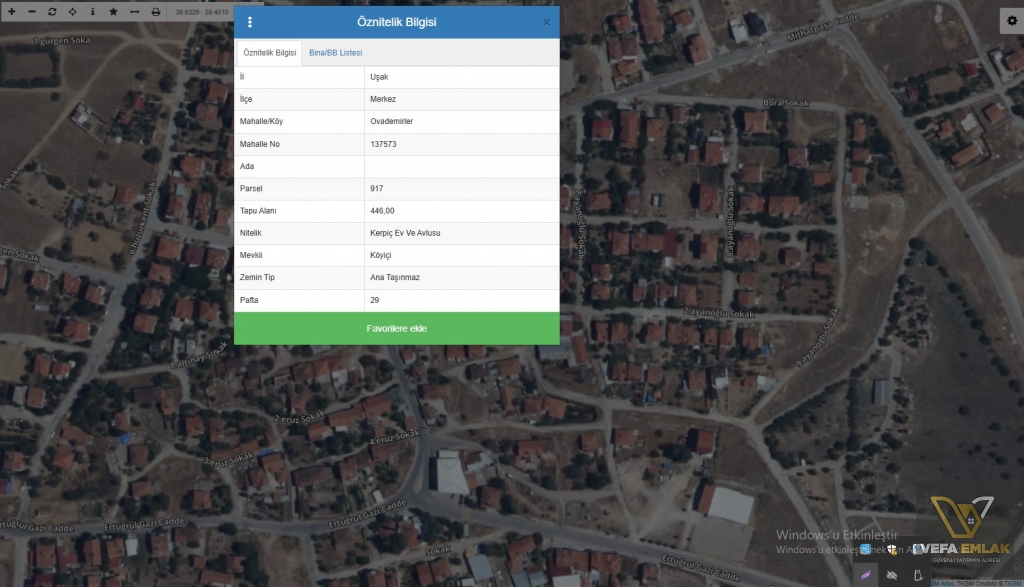Image resolution: width=1024 pixels, height=587 pixels.
Task: Switch to the Öznitelik Bilgisi tab
Action: tap(269, 52)
